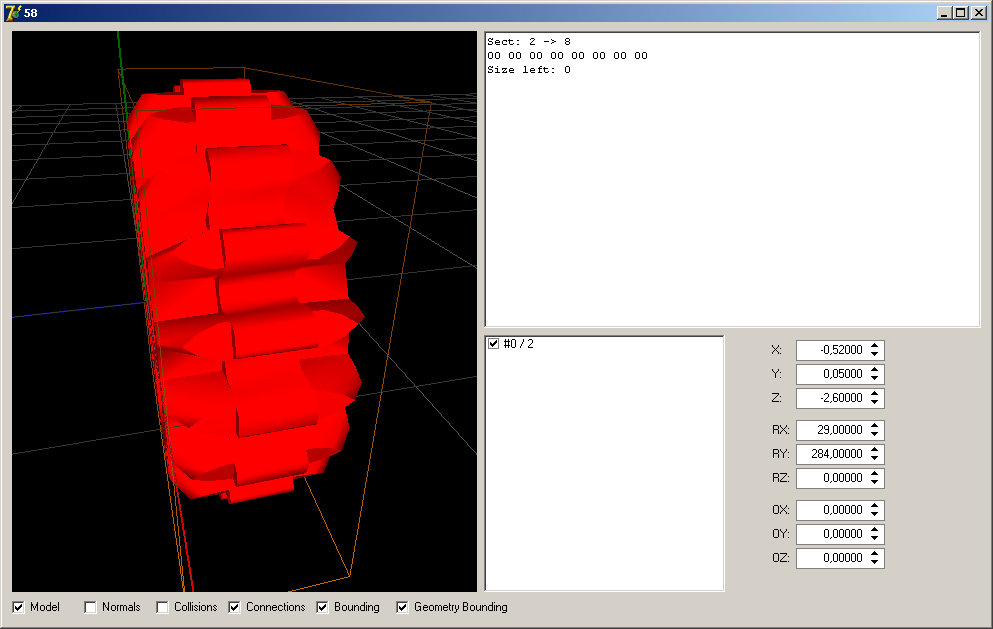This screenshot has width=993, height=629.
Task: Enable the Normals checkbox
Action: [91, 607]
